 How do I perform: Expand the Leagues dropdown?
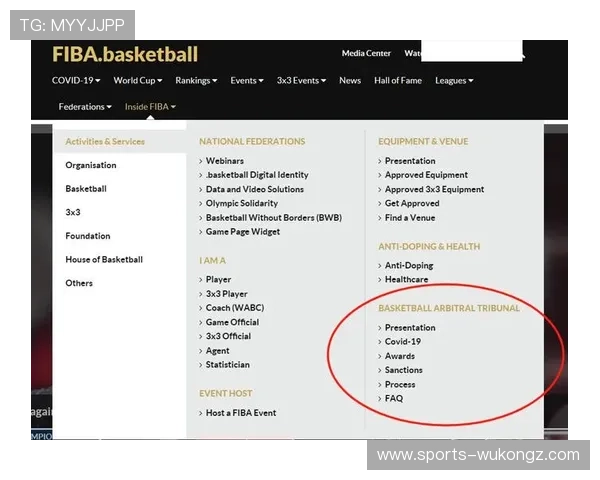[x=454, y=80]
